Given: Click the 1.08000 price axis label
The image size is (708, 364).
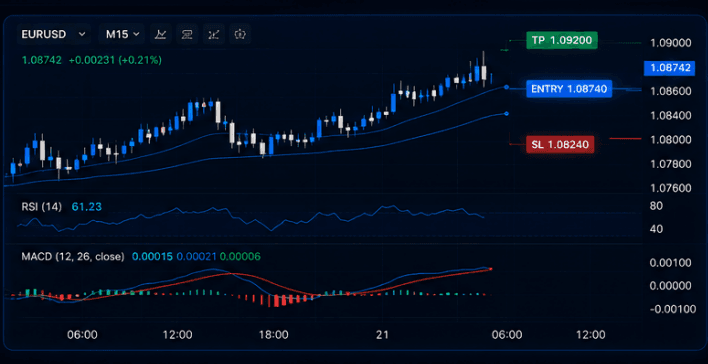Looking at the screenshot, I should tap(671, 140).
